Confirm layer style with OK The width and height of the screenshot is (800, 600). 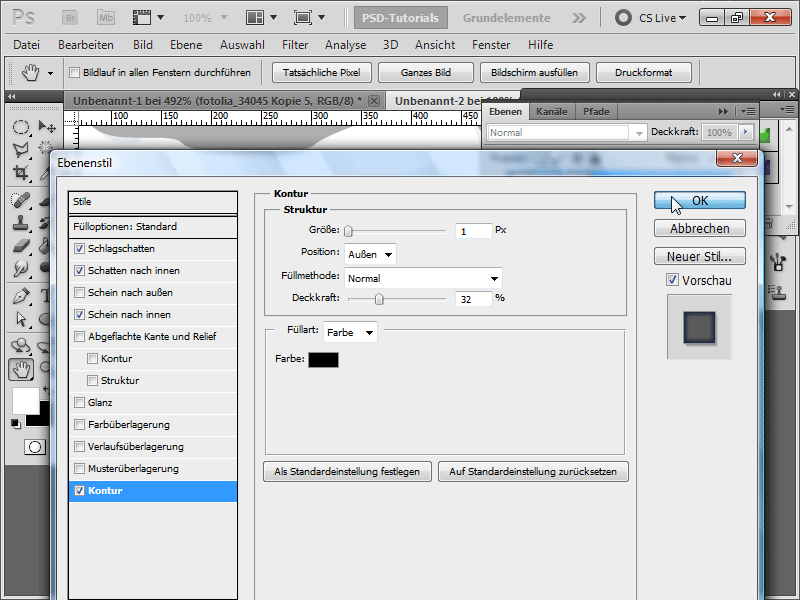coord(699,201)
